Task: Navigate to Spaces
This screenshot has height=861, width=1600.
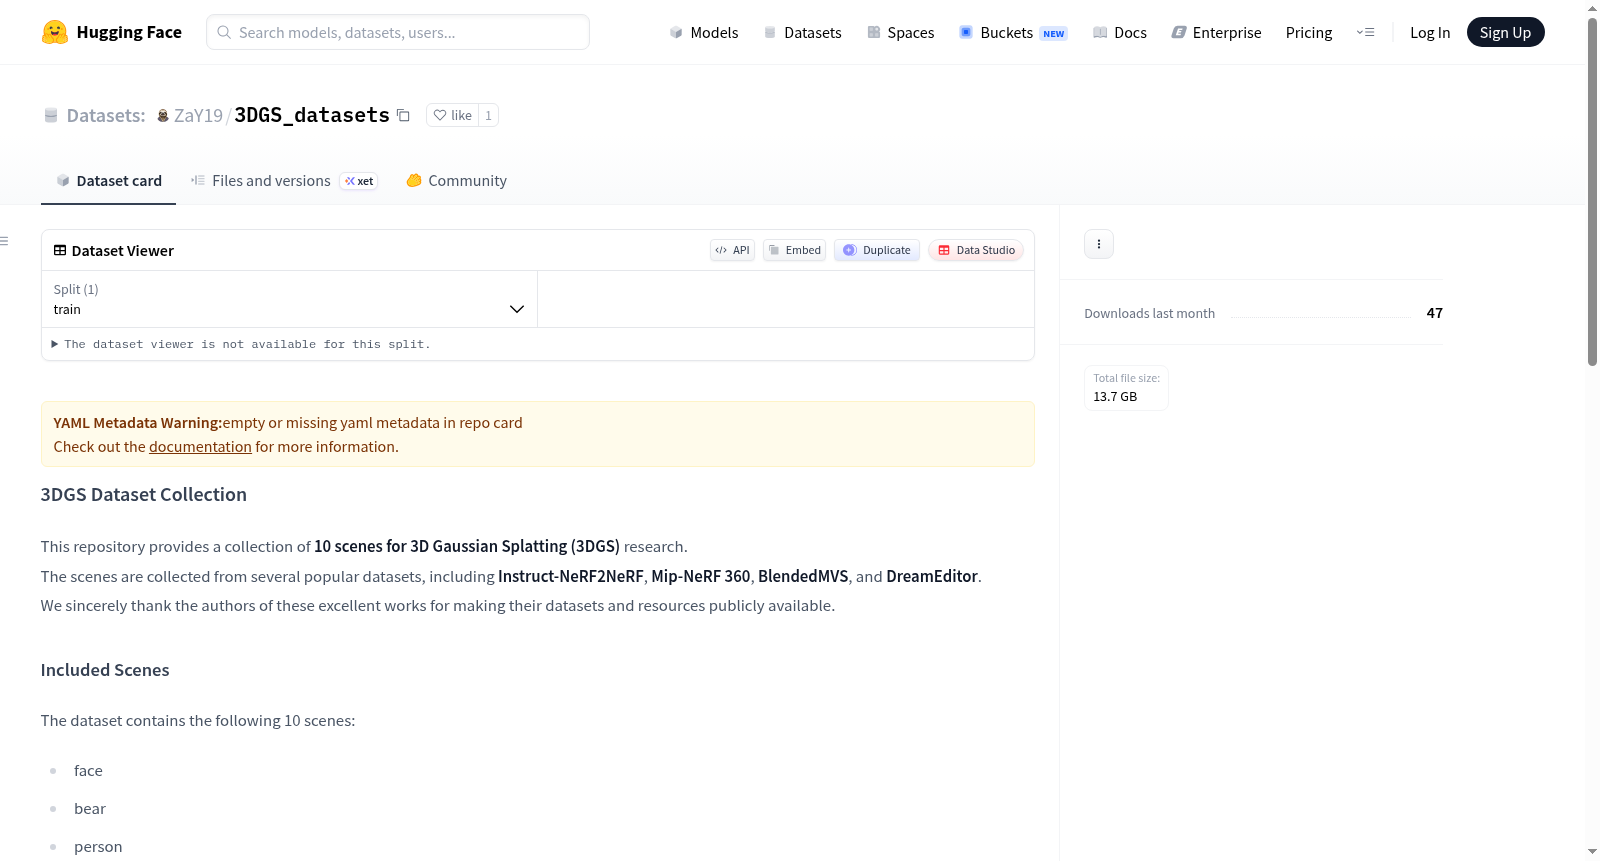Action: pyautogui.click(x=900, y=32)
